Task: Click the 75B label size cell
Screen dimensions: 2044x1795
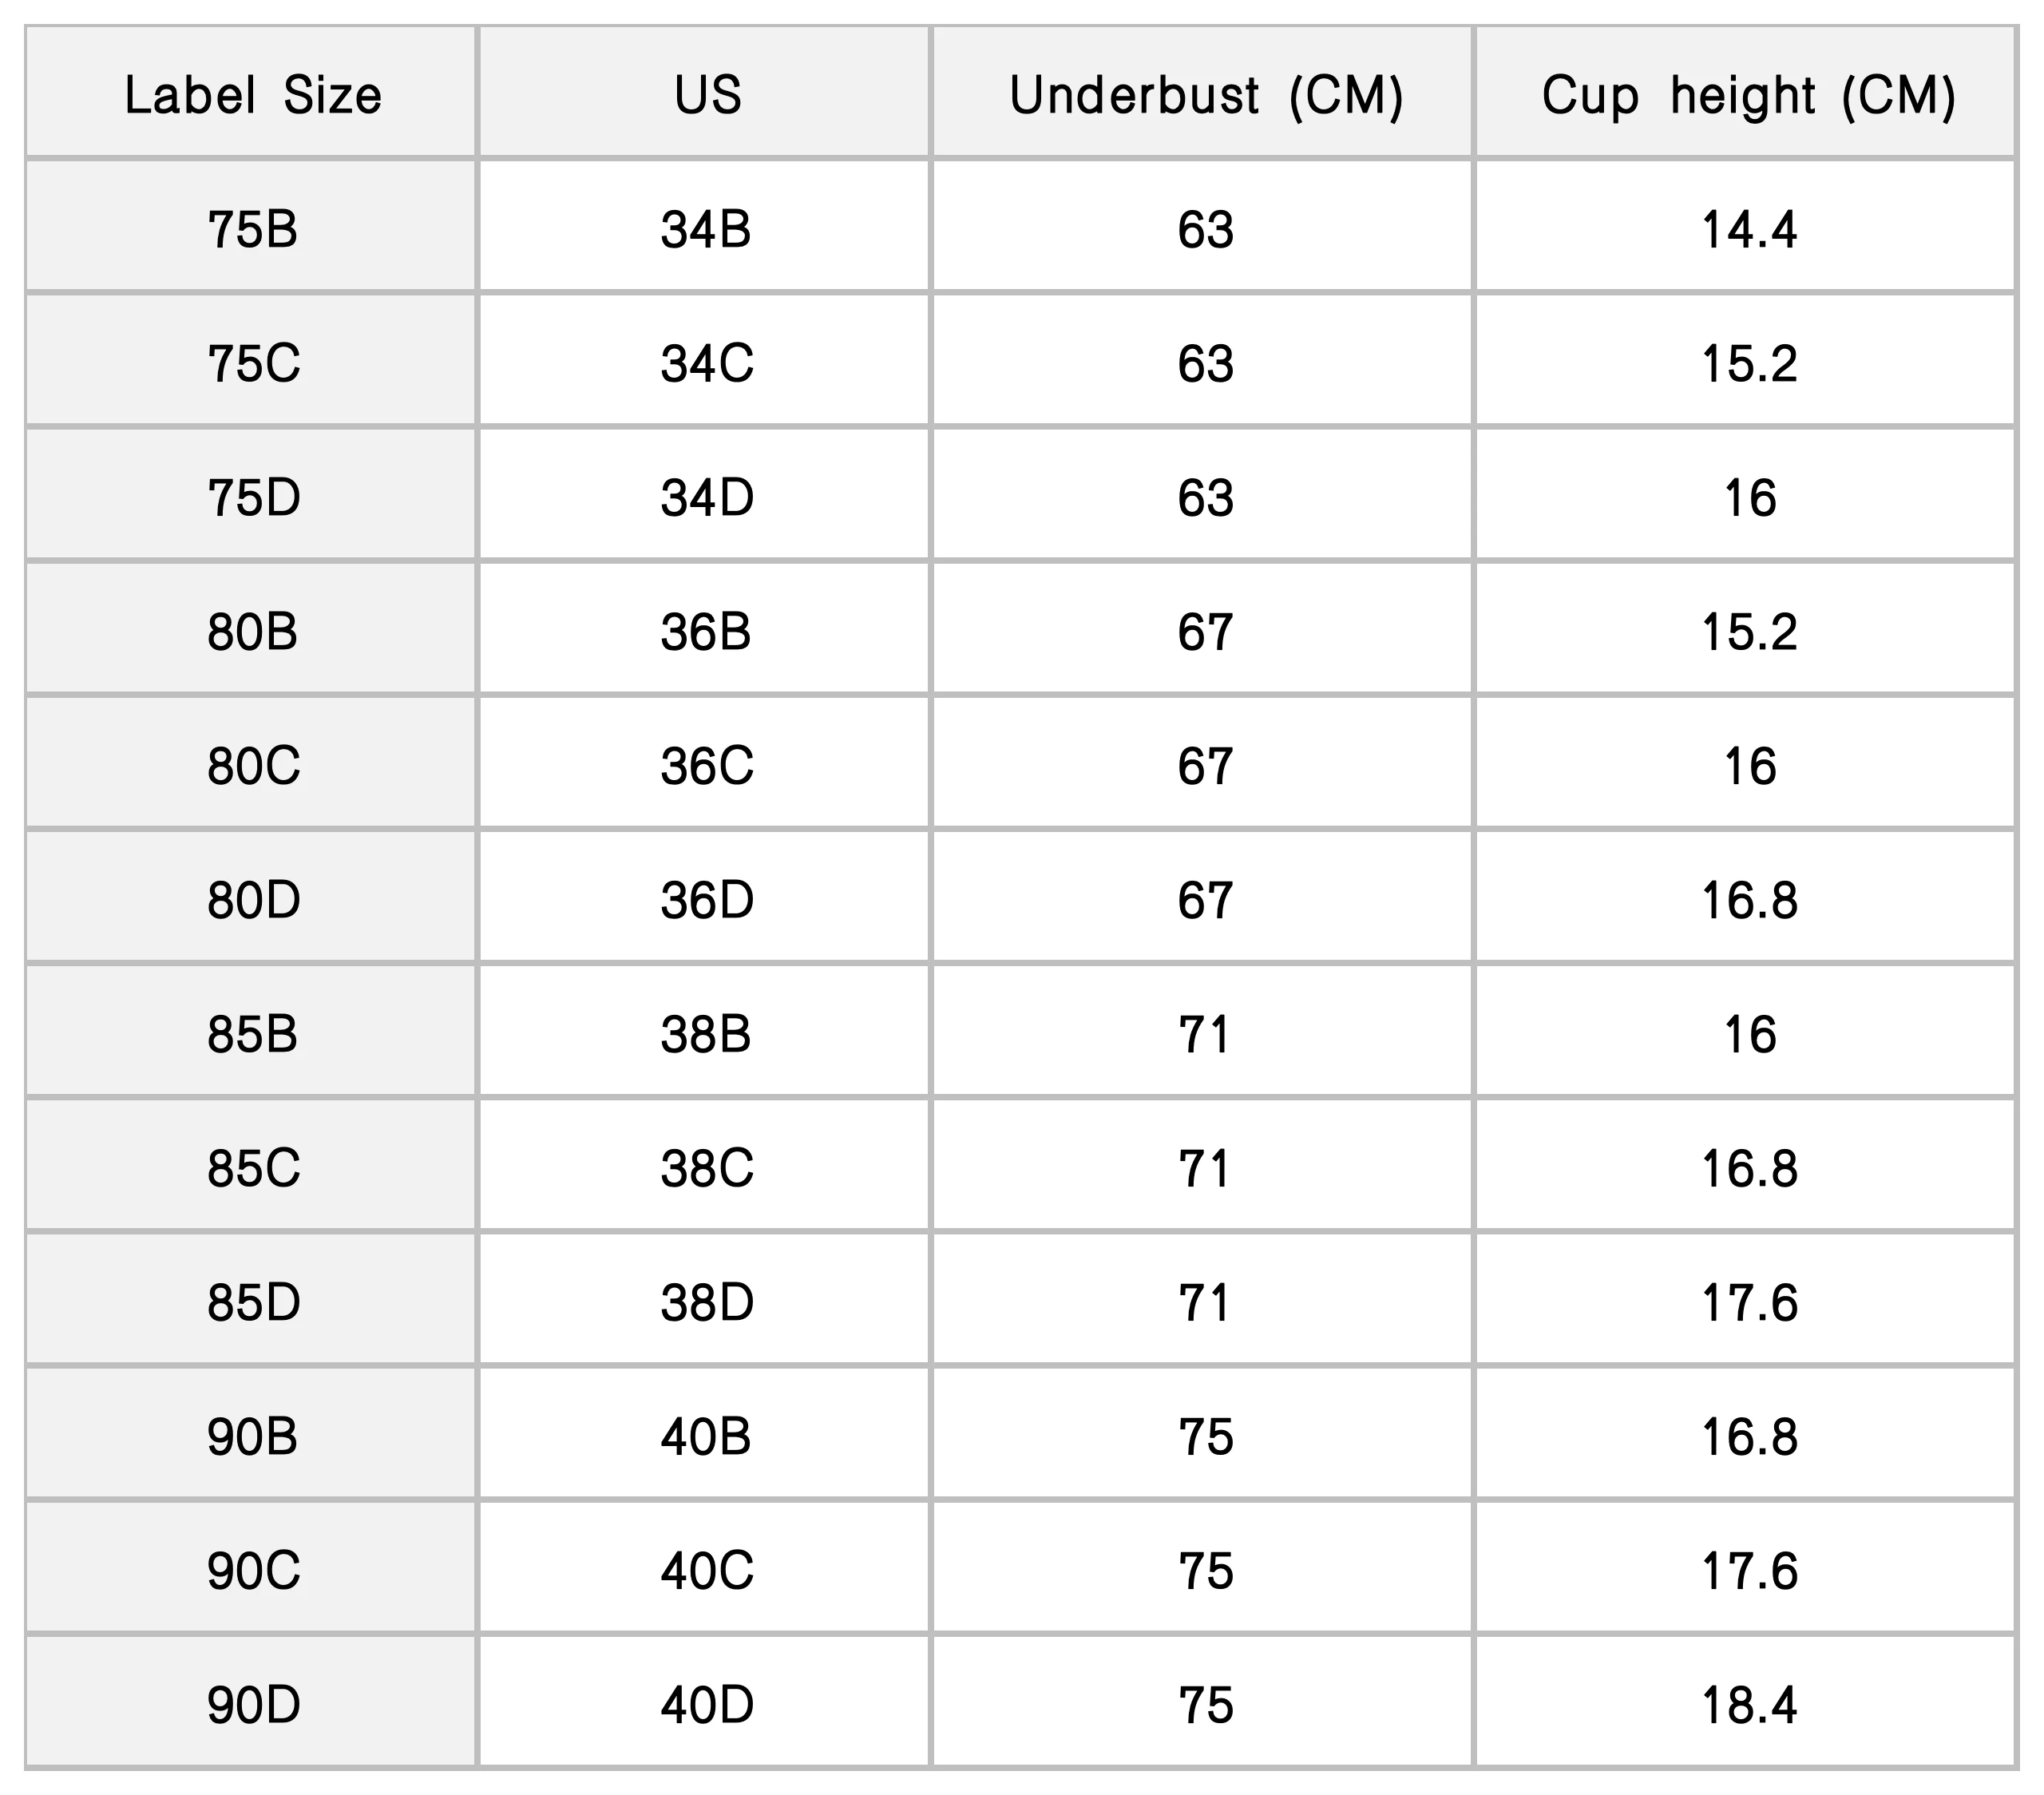Action: point(252,230)
